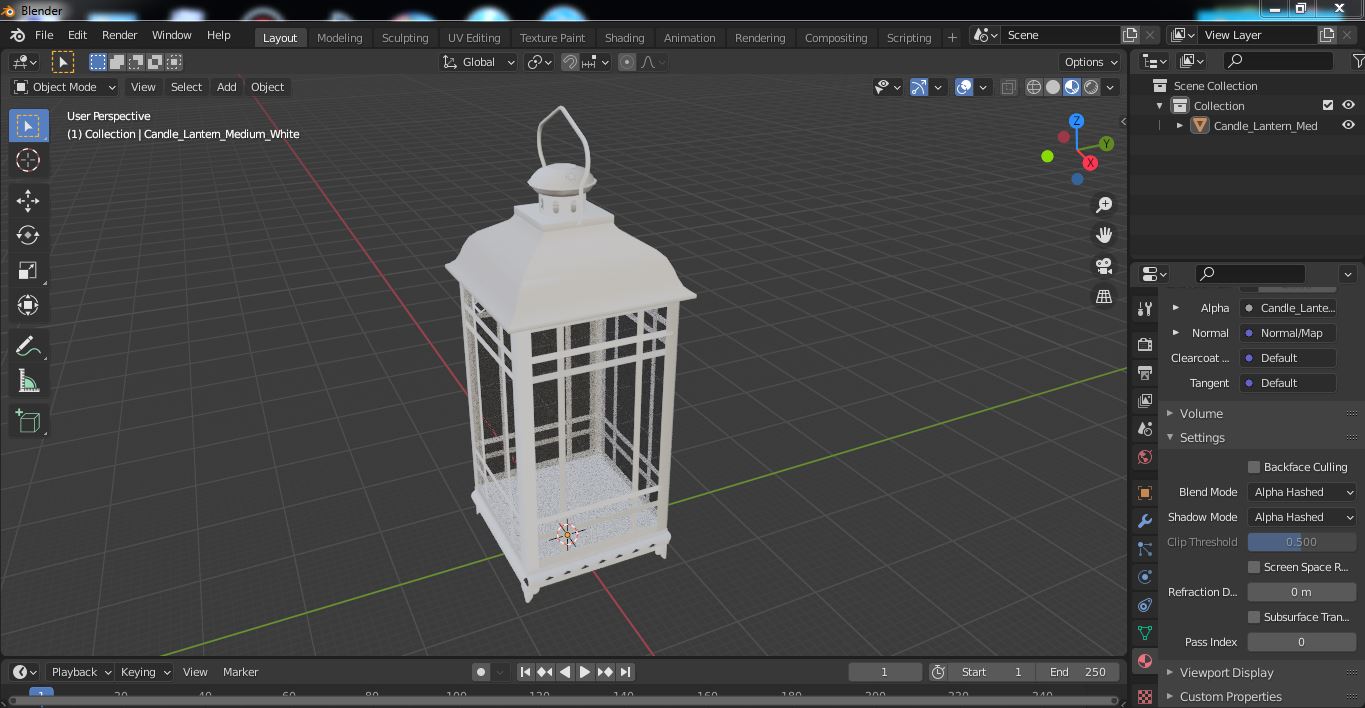Open the Tool properties tab
1365x708 pixels.
[x=1145, y=309]
